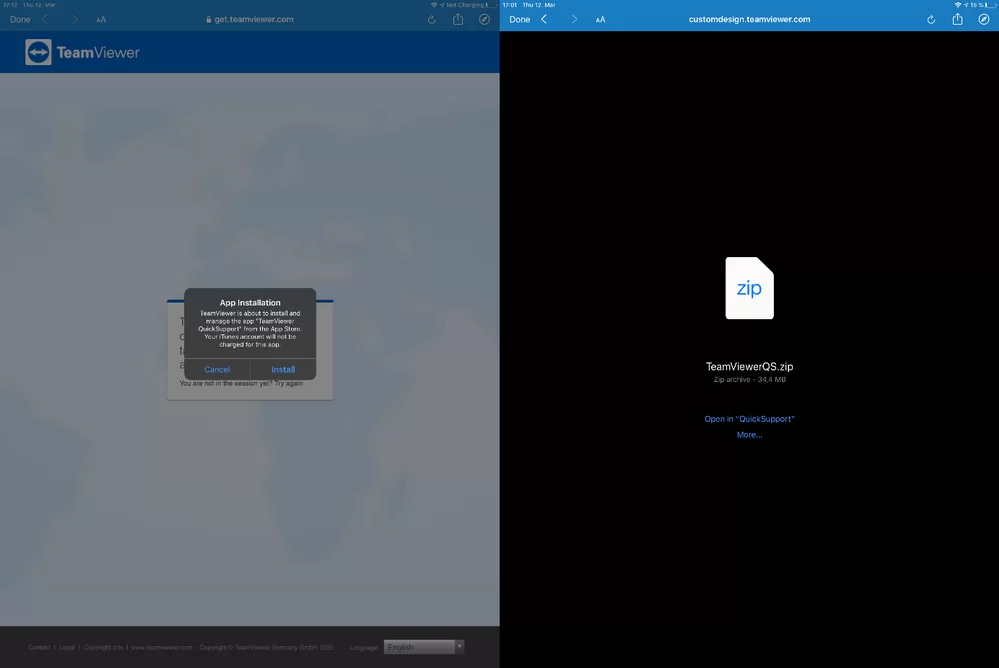Screen dimensions: 999x668
Task: Tap the Share icon on the customdesign.teamviewer.com toolbar
Action: [957, 18]
